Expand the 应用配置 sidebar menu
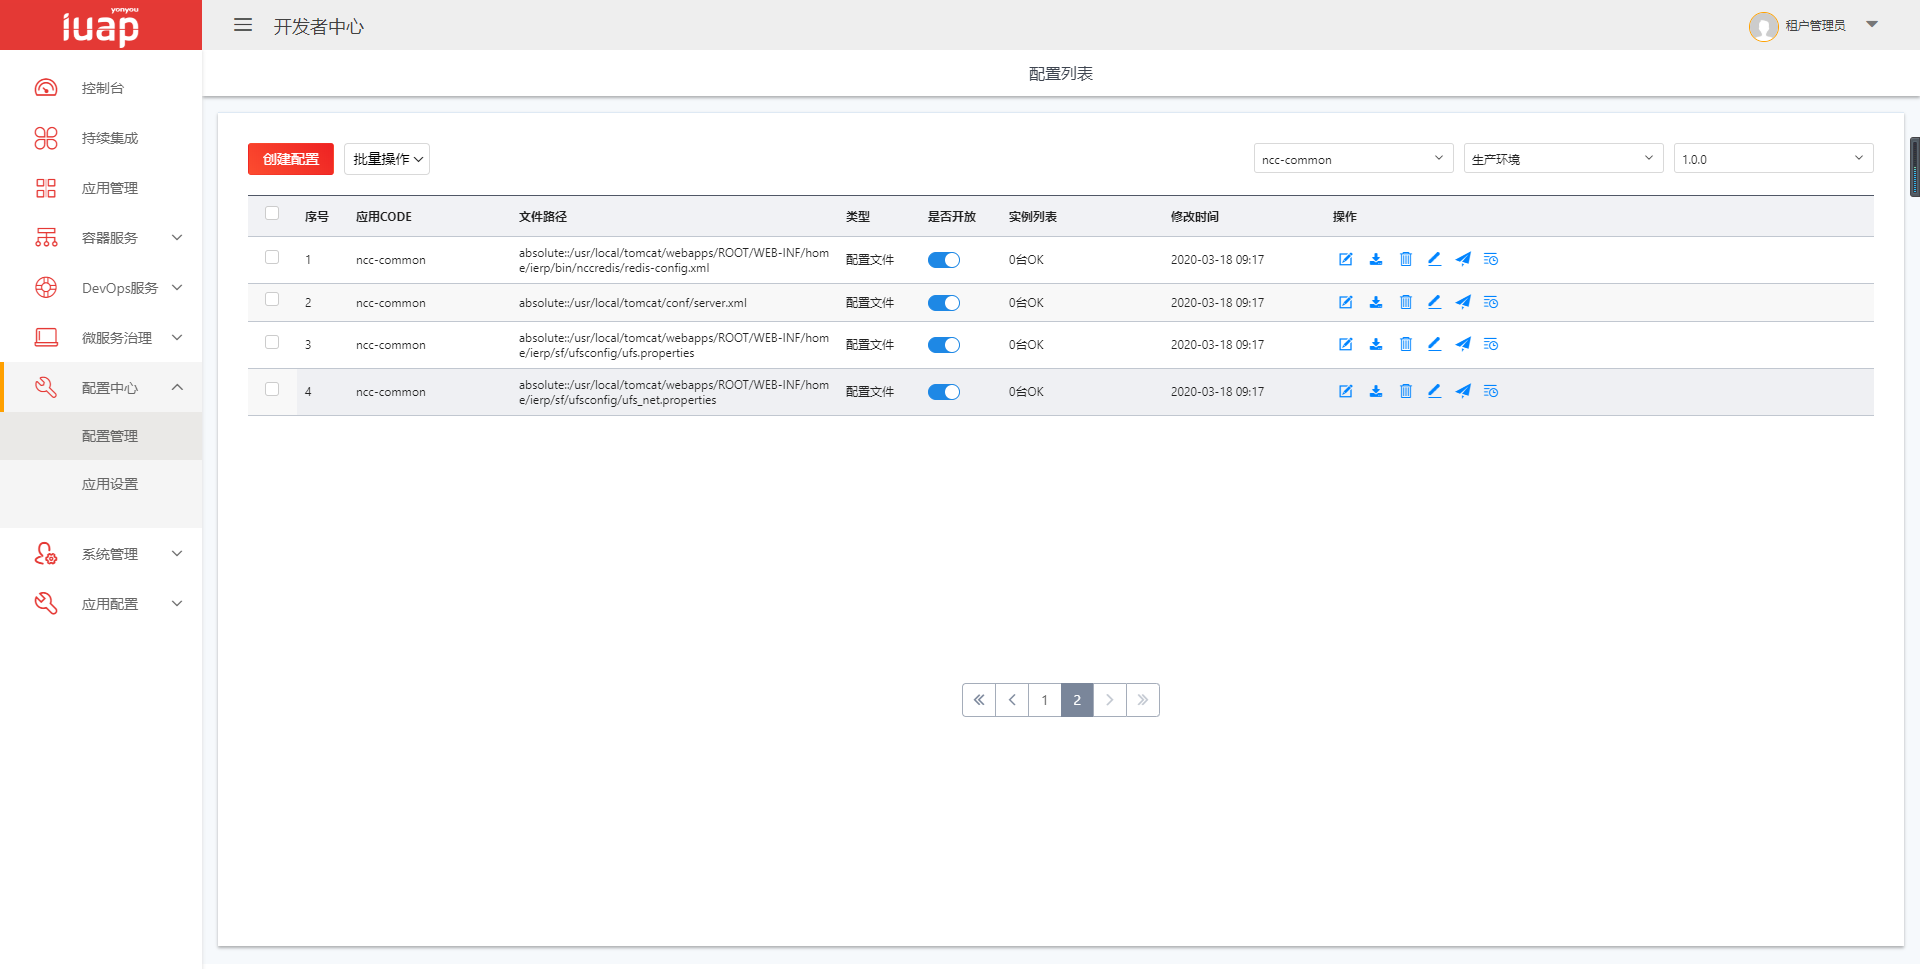Viewport: 1920px width, 969px height. tap(101, 604)
